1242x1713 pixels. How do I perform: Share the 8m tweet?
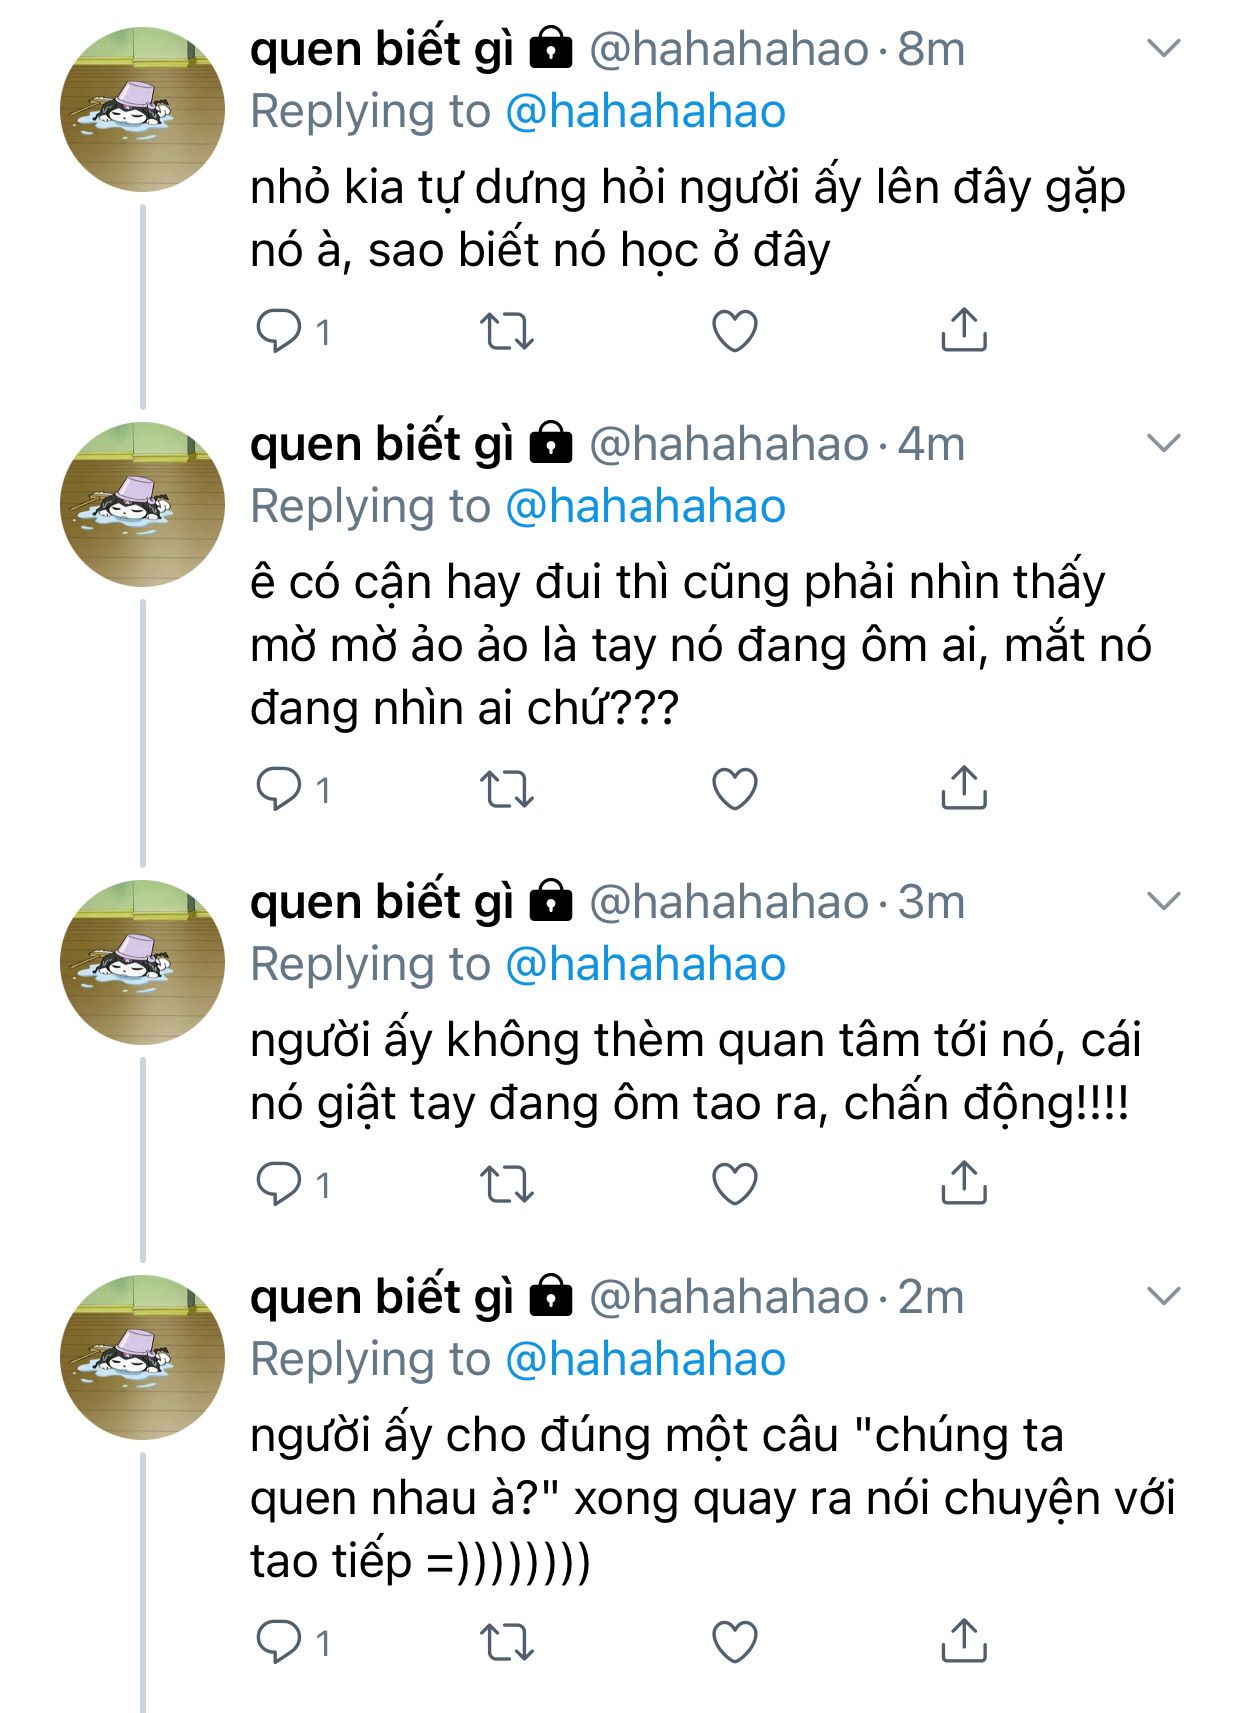(963, 331)
